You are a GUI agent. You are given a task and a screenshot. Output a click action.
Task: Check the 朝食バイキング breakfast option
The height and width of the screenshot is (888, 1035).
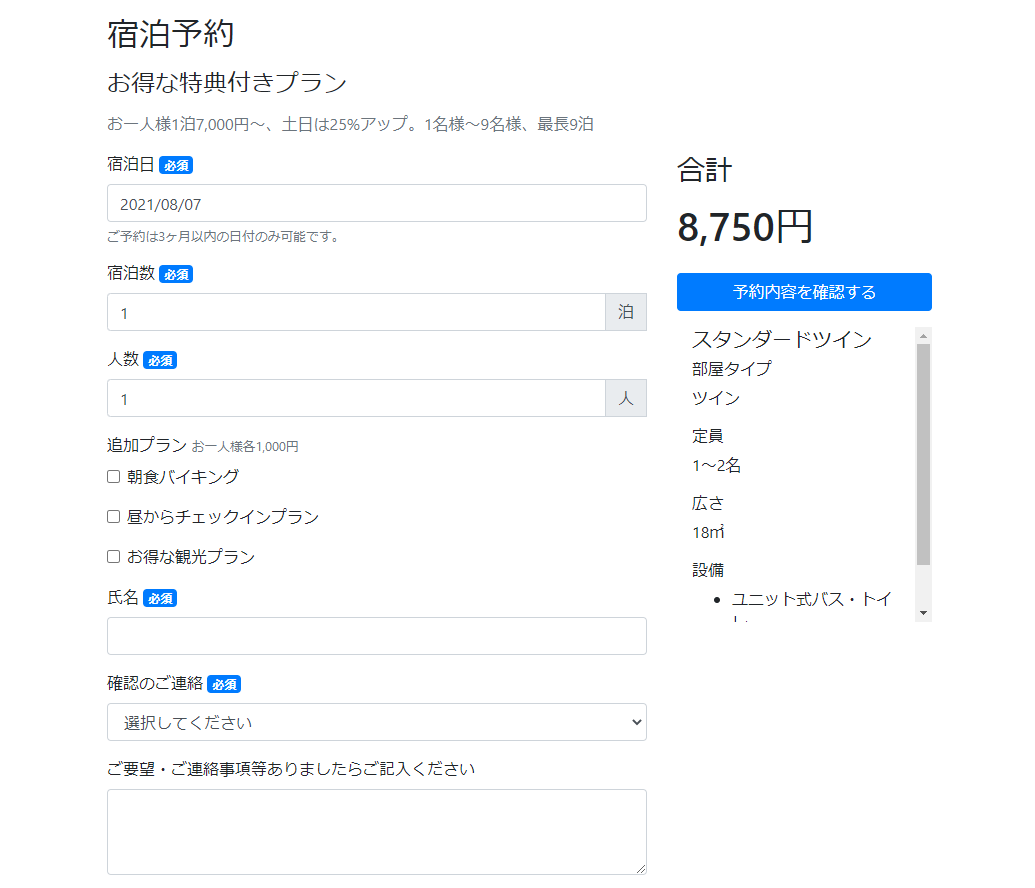pos(113,476)
